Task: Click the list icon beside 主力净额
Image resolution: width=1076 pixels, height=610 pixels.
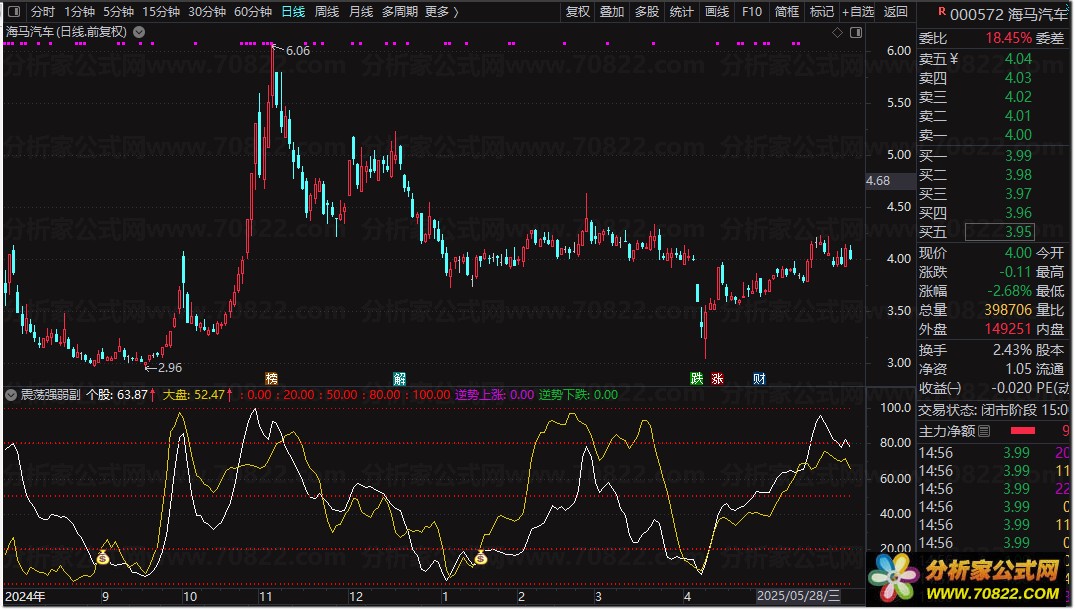Action: click(984, 431)
